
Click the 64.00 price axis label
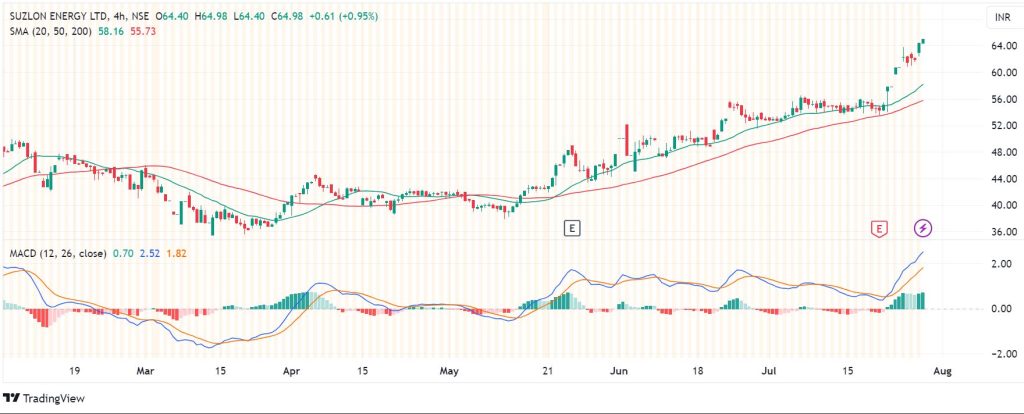click(x=1002, y=46)
